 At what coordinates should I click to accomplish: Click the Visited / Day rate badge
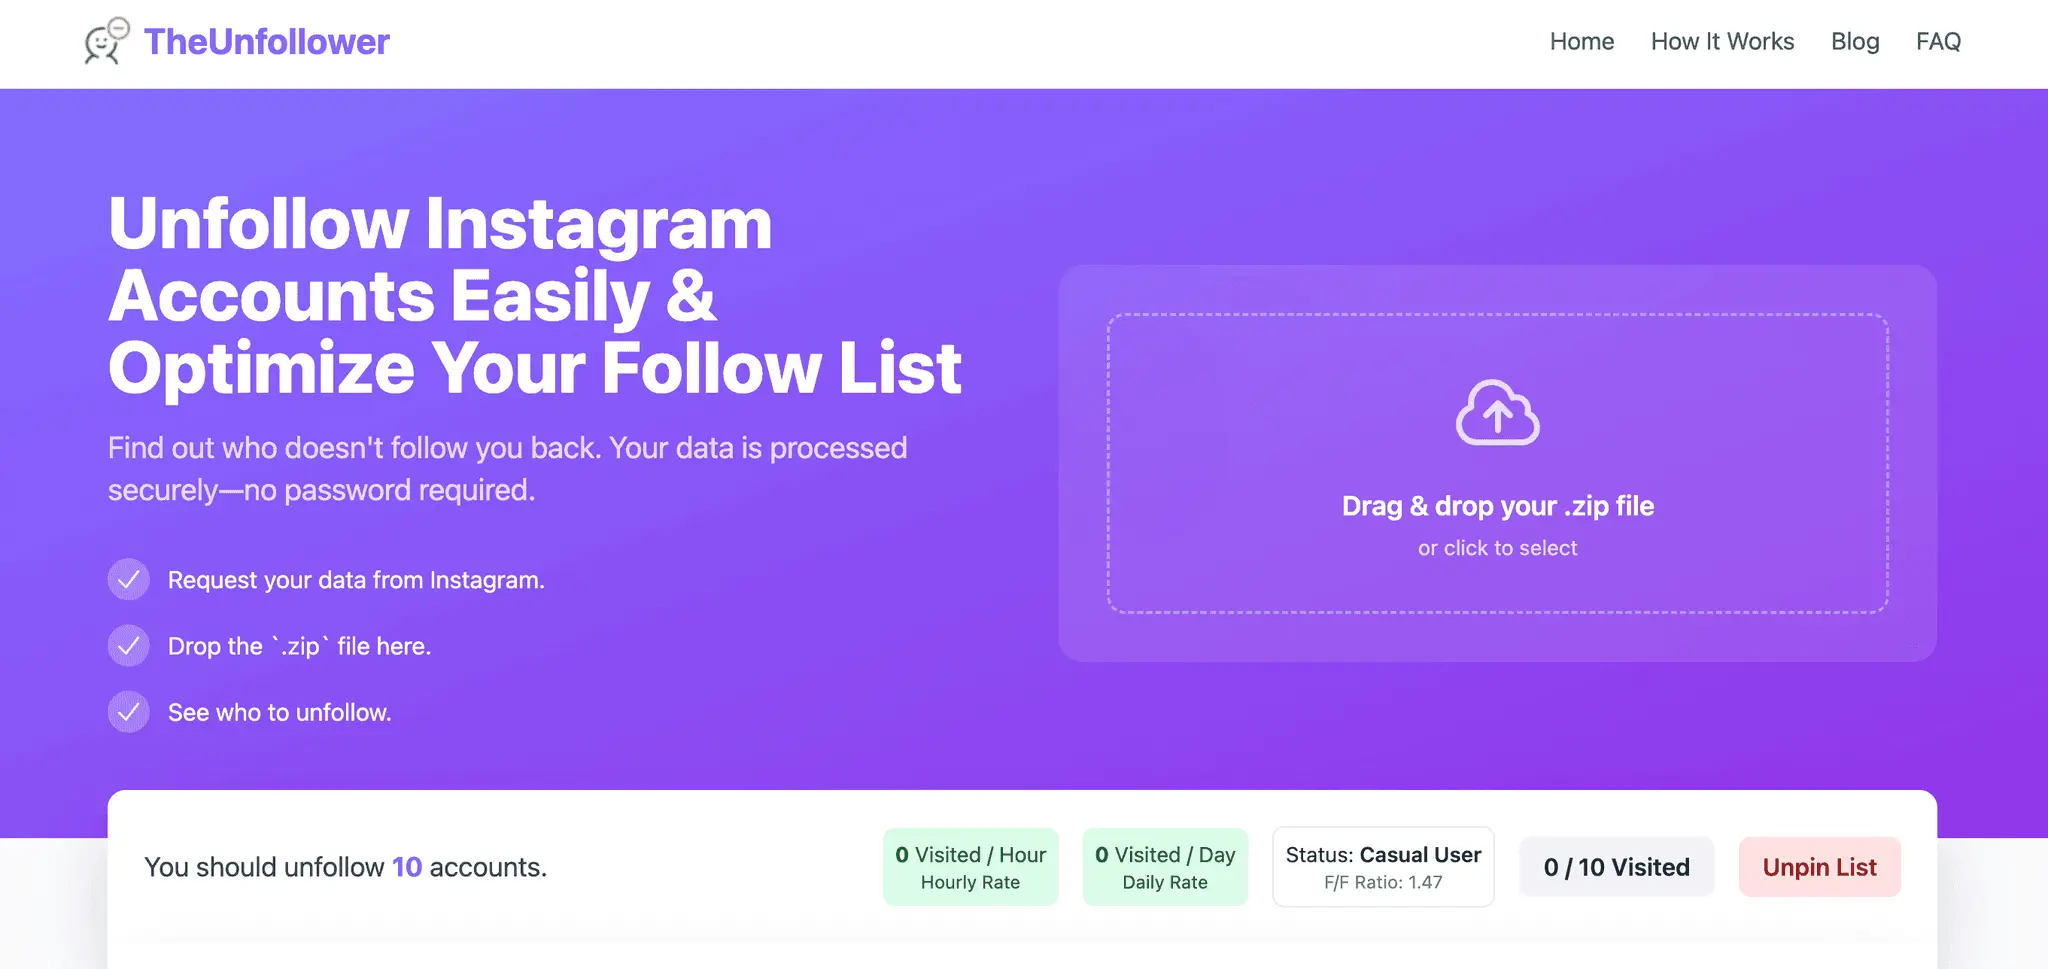click(x=1165, y=867)
